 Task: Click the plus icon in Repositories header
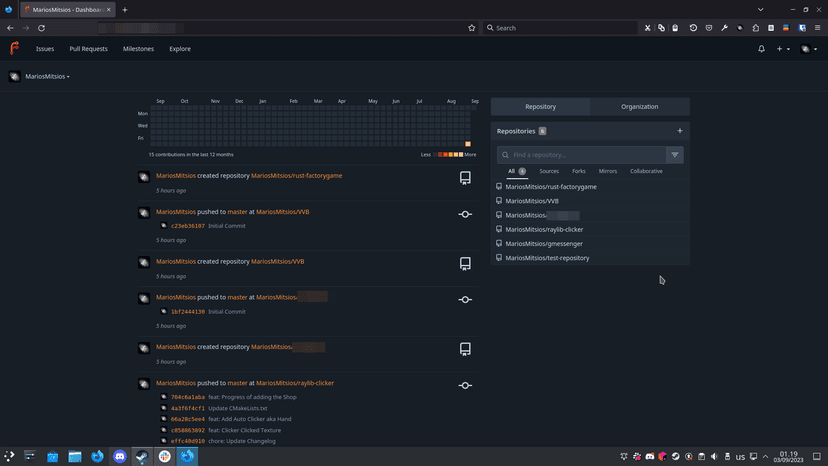(680, 131)
